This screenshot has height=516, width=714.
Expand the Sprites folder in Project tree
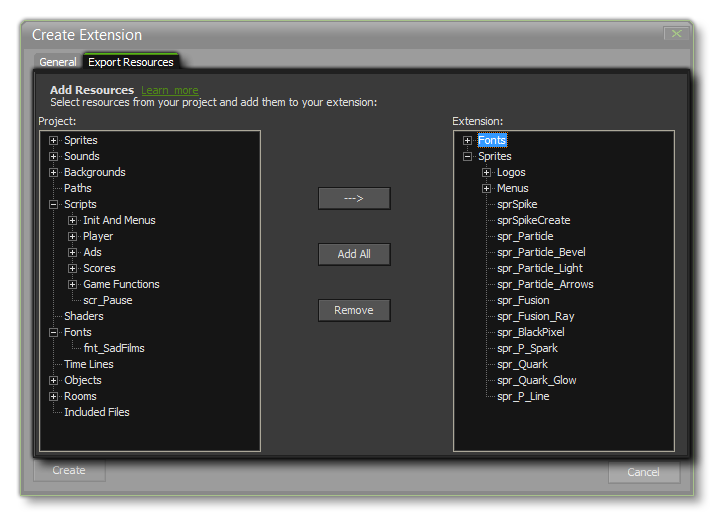coord(54,141)
